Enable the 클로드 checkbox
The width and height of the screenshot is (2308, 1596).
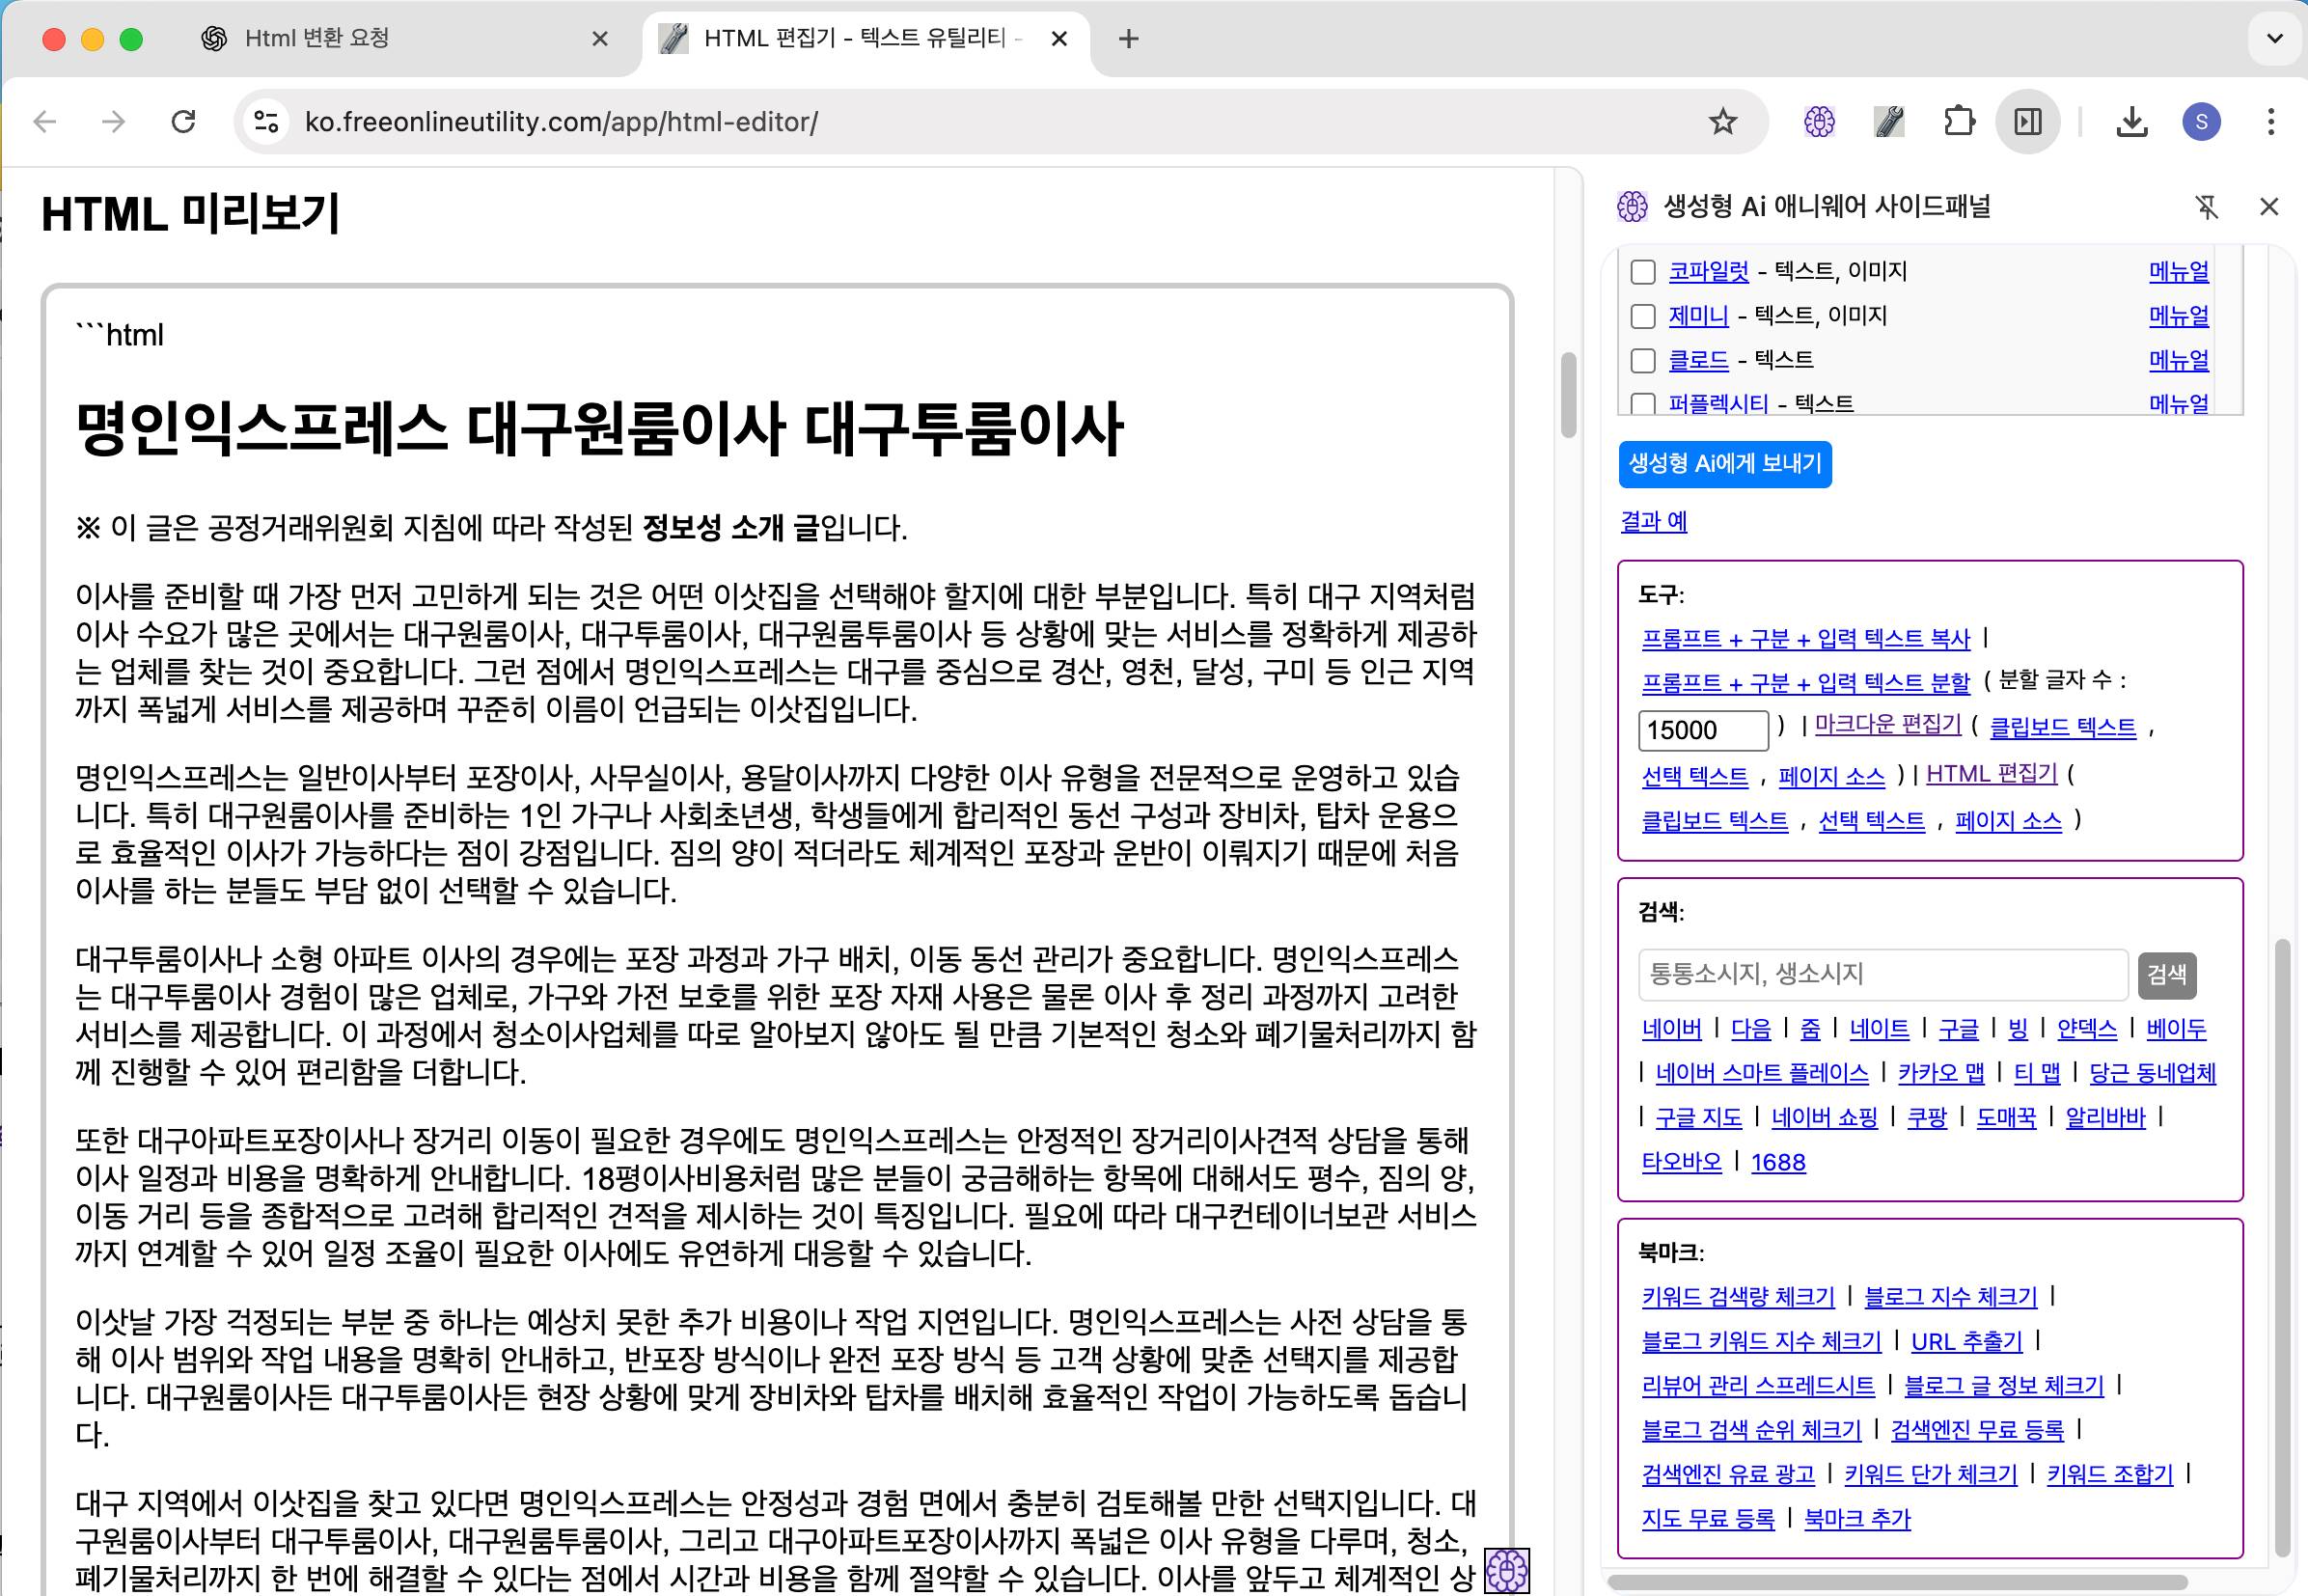coord(1643,360)
